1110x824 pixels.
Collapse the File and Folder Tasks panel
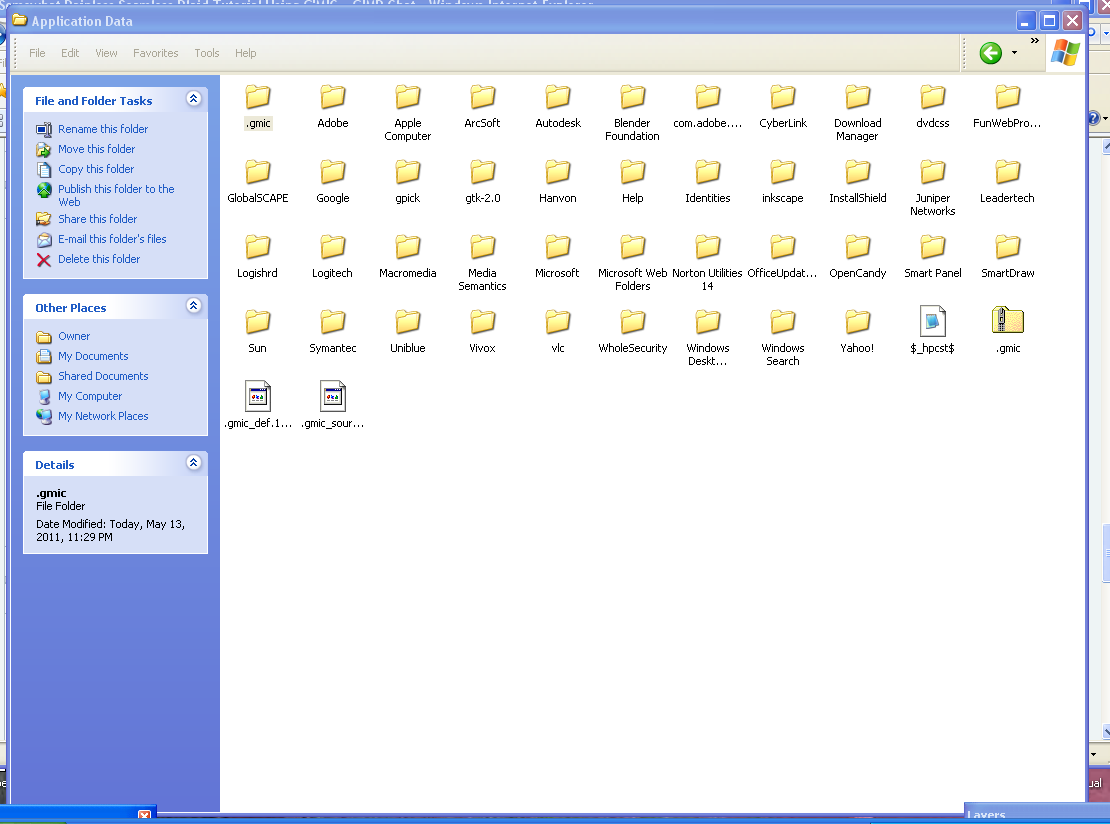click(x=193, y=99)
